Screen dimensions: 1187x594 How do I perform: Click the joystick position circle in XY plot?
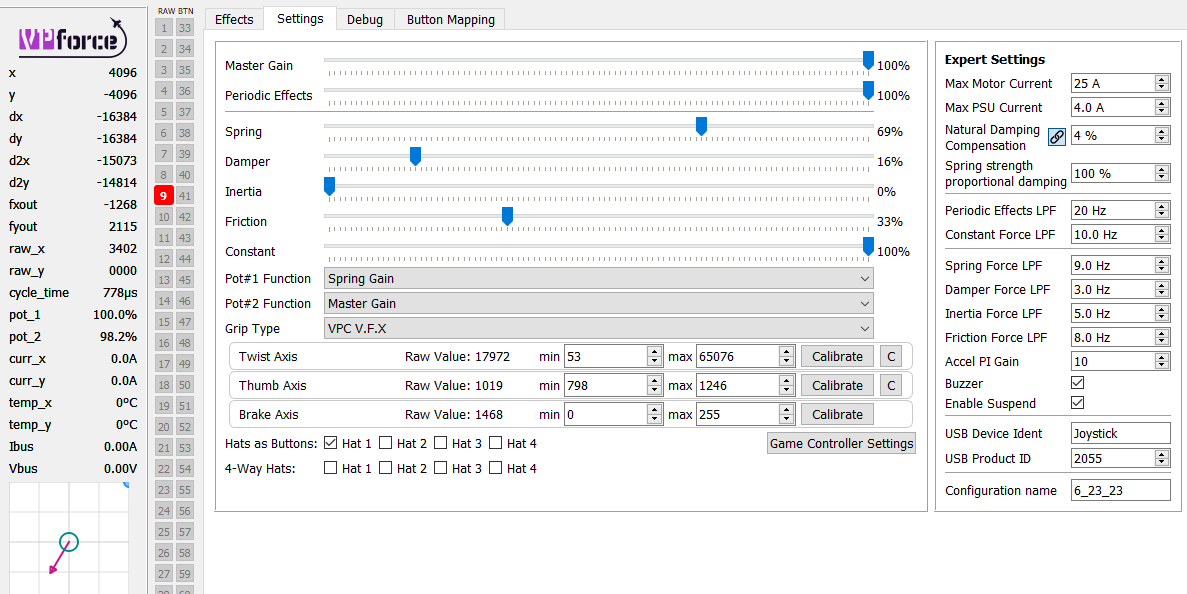pos(68,542)
